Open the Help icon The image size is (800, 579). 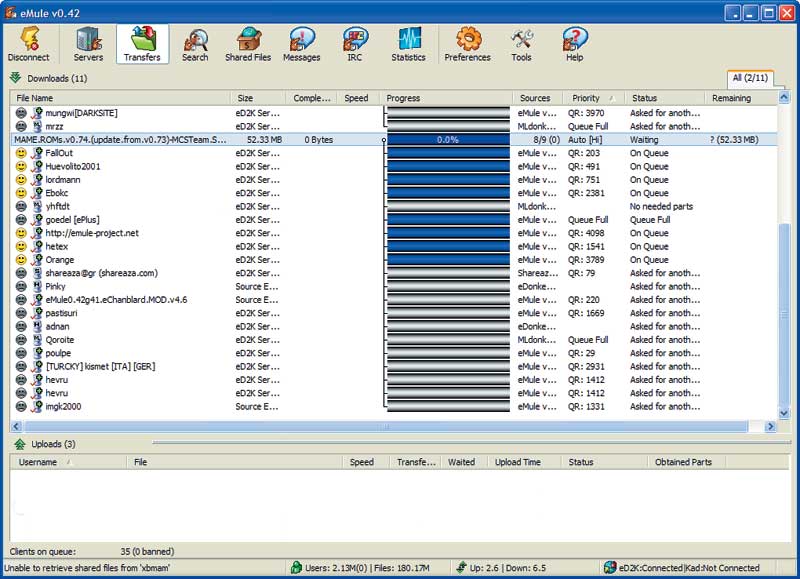574,45
